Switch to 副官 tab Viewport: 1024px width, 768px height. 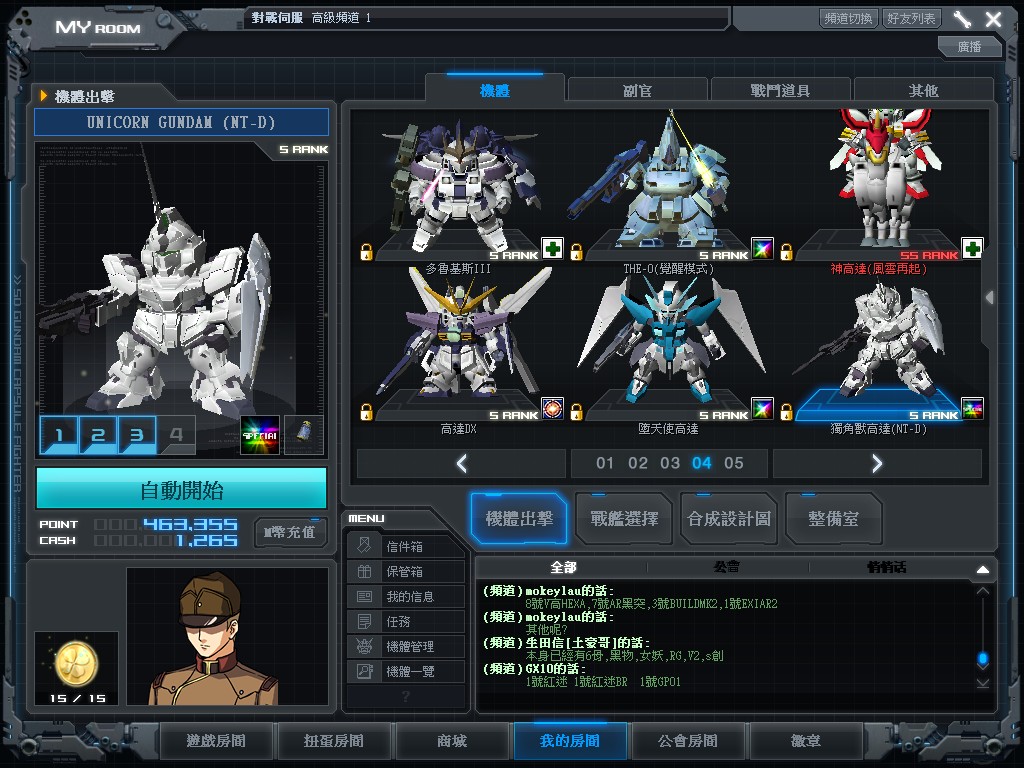click(x=637, y=90)
